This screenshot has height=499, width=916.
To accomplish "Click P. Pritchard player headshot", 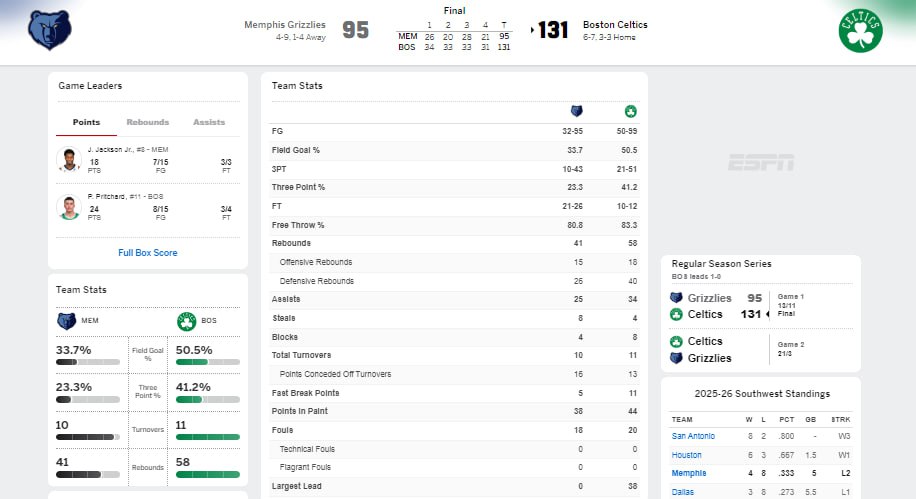I will click(x=68, y=207).
